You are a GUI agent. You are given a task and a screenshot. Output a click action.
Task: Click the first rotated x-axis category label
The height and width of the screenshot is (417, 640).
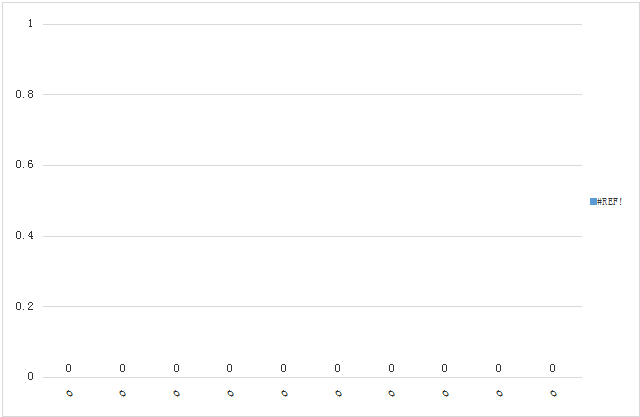tap(69, 393)
